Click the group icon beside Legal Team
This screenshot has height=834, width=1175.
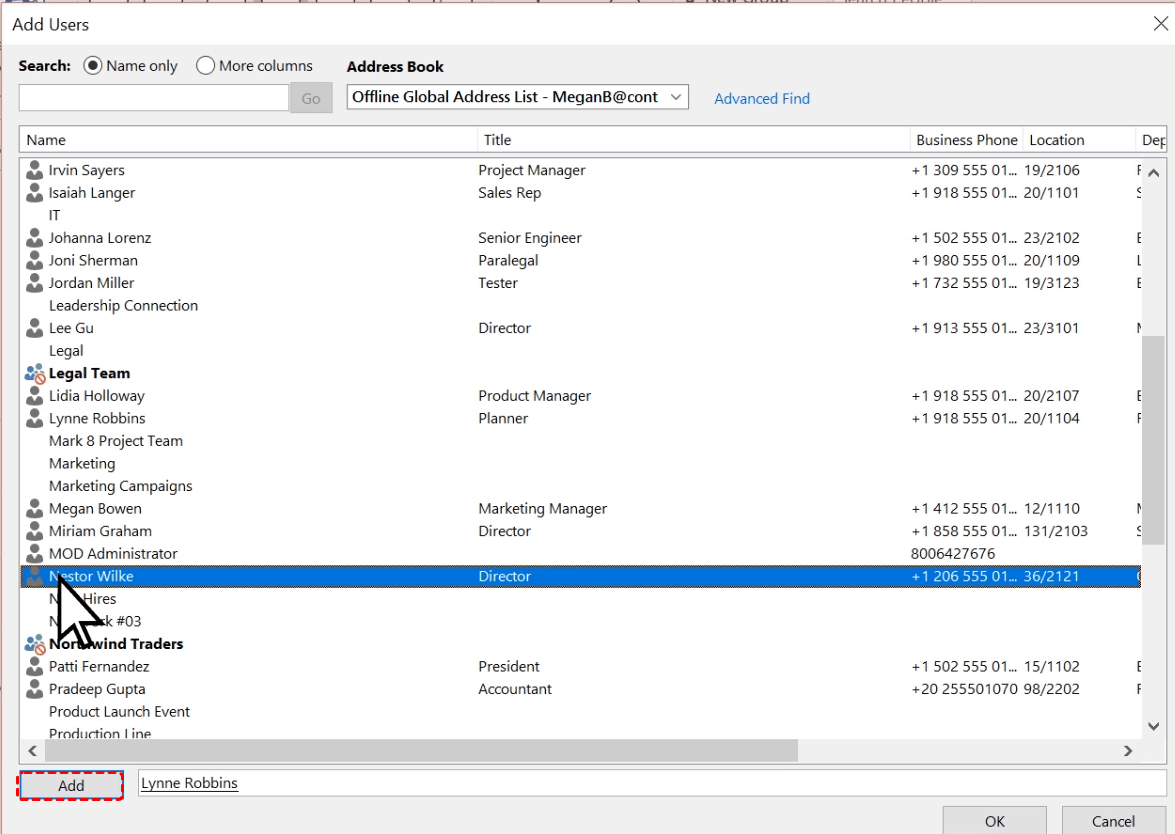click(x=35, y=374)
